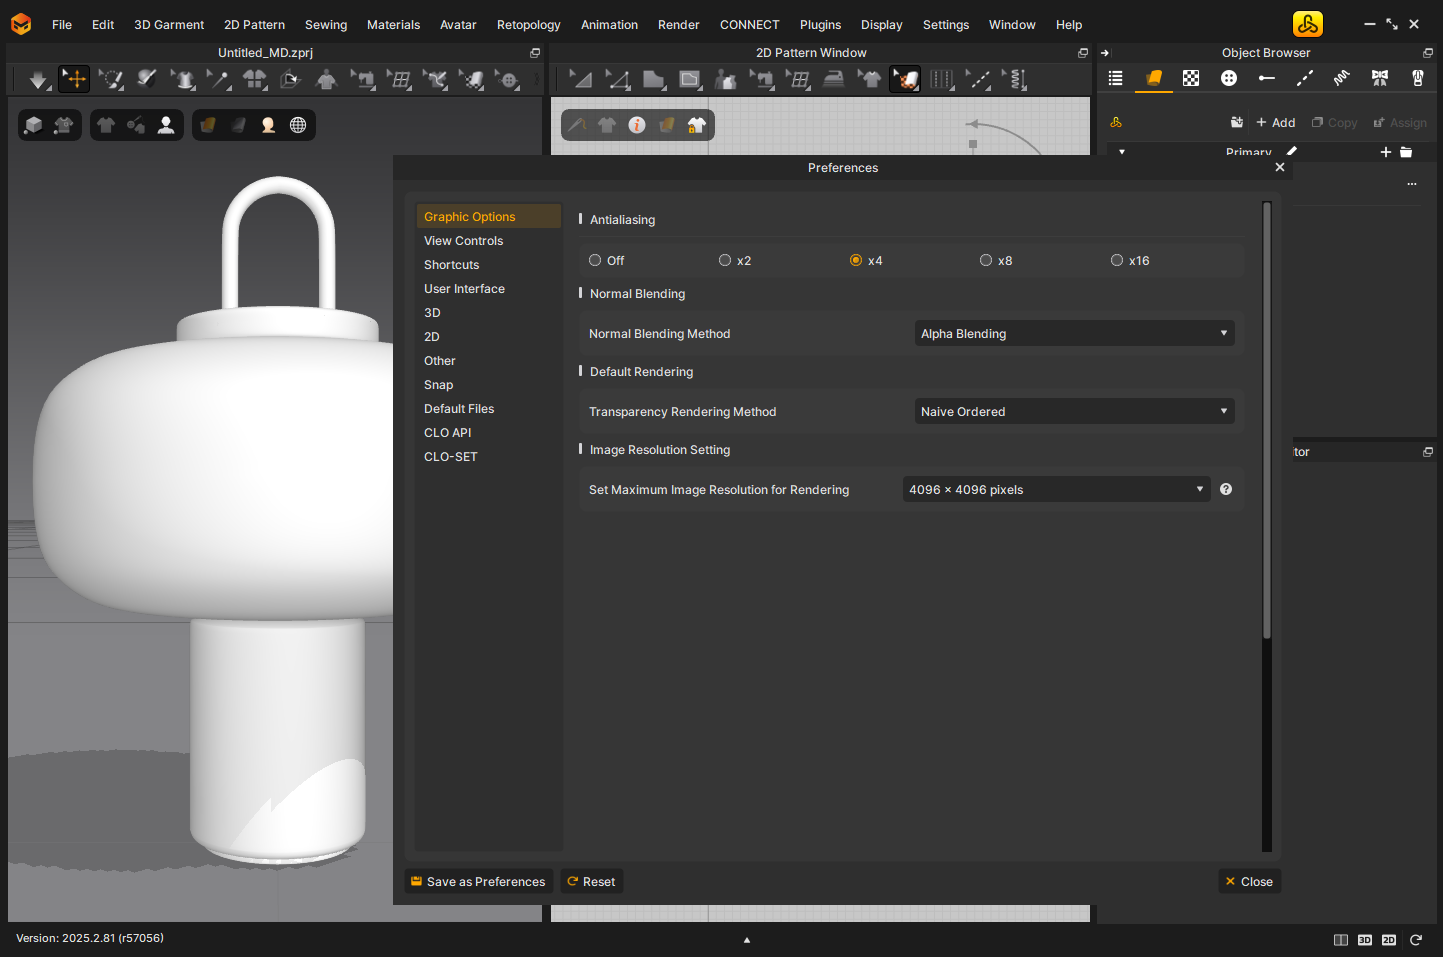The height and width of the screenshot is (957, 1443).
Task: Select the Simulate down-arrow tool
Action: 38,80
